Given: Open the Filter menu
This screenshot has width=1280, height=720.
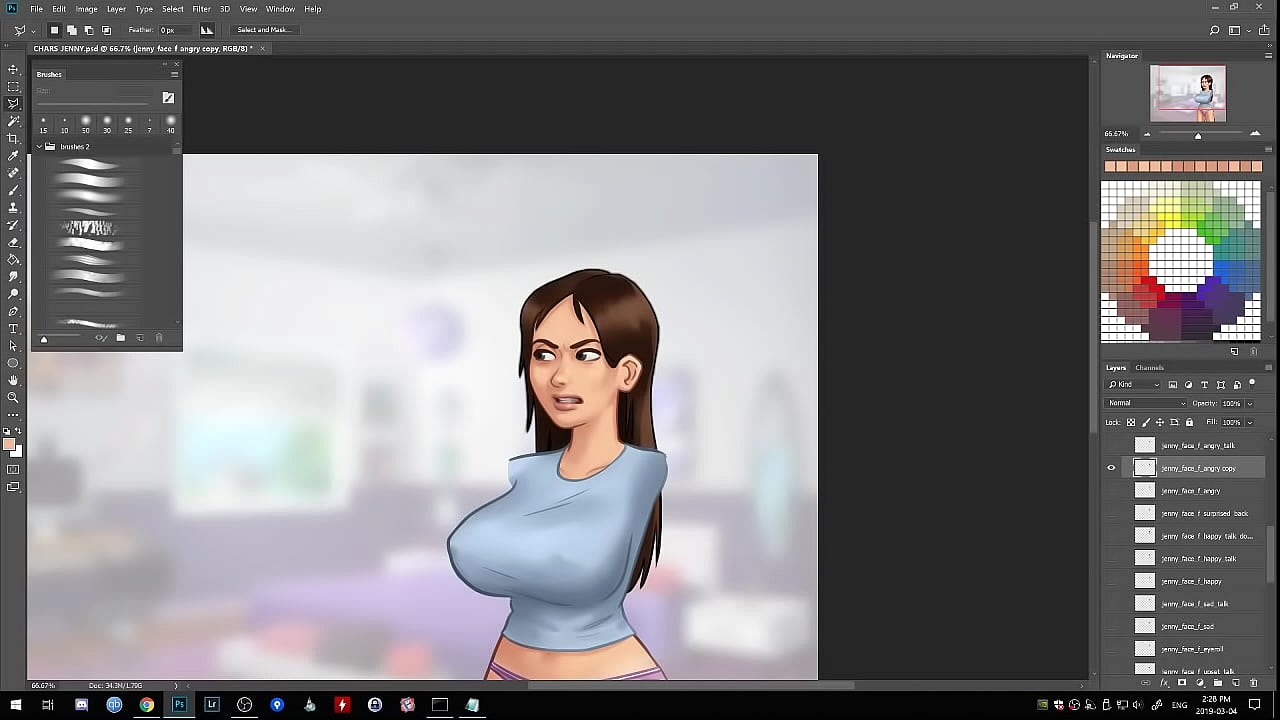Looking at the screenshot, I should click(x=201, y=9).
